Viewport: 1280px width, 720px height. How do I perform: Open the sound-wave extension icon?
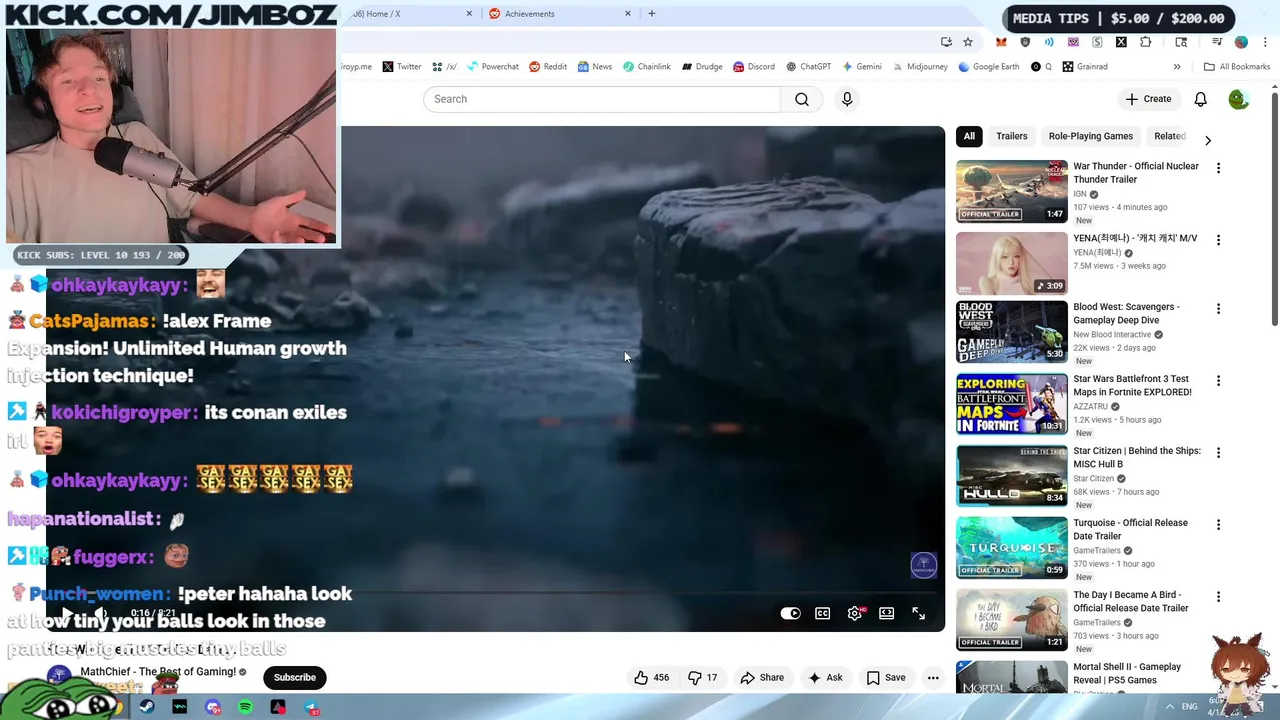[x=1049, y=42]
